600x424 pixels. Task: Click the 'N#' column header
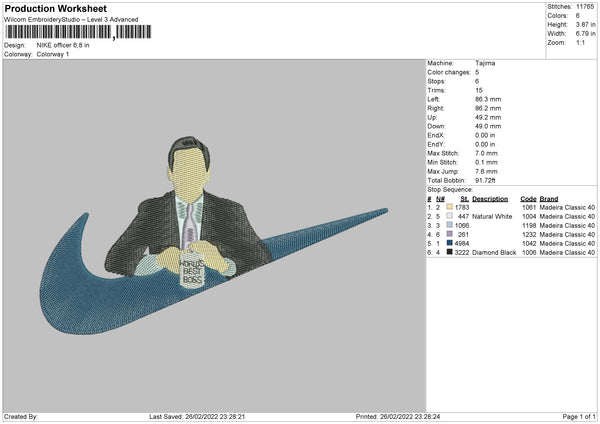click(x=440, y=199)
